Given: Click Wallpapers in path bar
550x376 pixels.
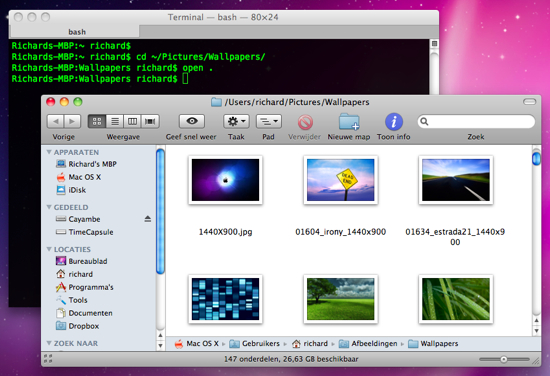Looking at the screenshot, I should coord(434,343).
